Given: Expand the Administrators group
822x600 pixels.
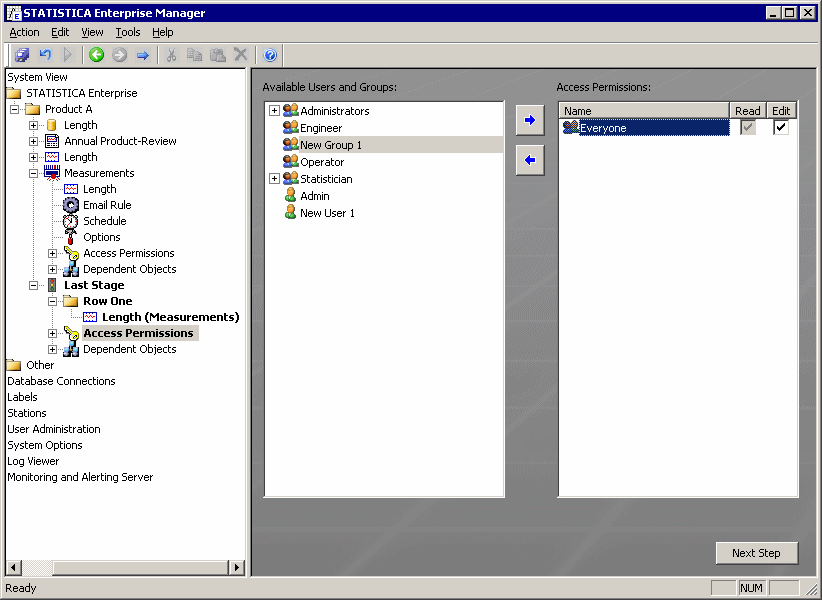Looking at the screenshot, I should [274, 111].
